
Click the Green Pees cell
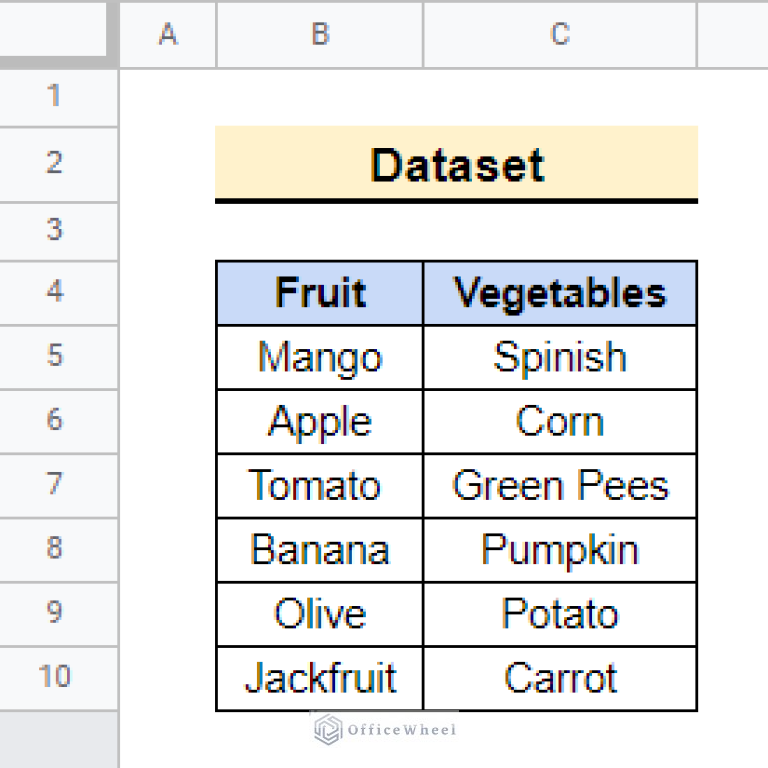tap(560, 485)
